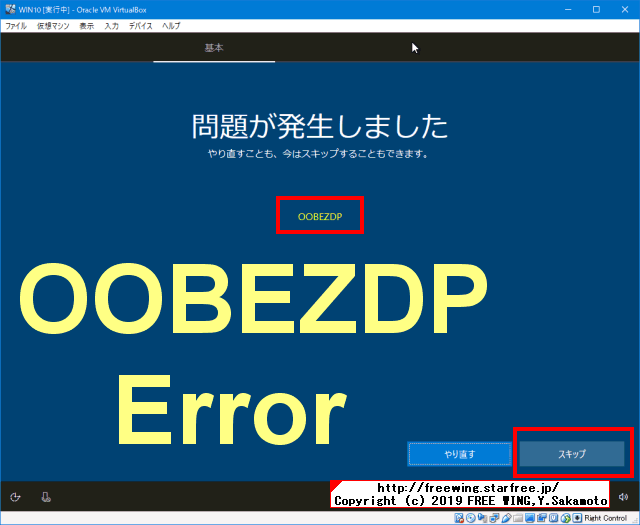Click the USB devices indicator

pyautogui.click(x=507, y=518)
